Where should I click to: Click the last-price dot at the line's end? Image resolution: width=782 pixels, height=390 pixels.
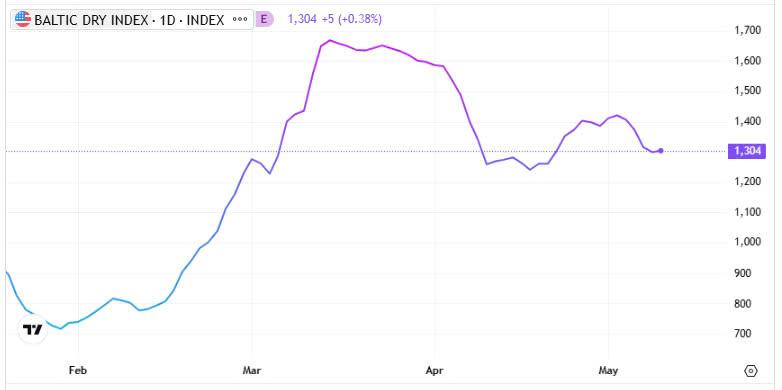click(661, 151)
